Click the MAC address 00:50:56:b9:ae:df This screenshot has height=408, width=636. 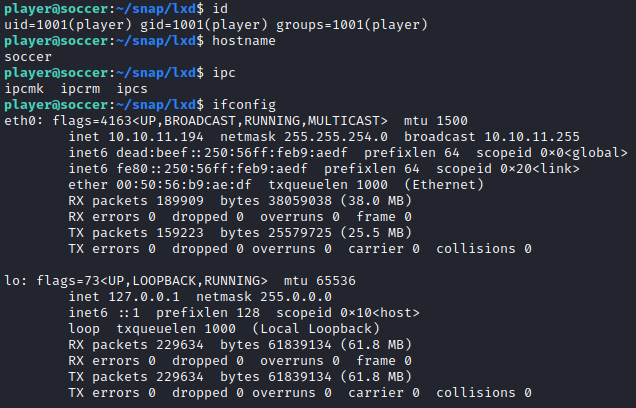[x=184, y=185]
